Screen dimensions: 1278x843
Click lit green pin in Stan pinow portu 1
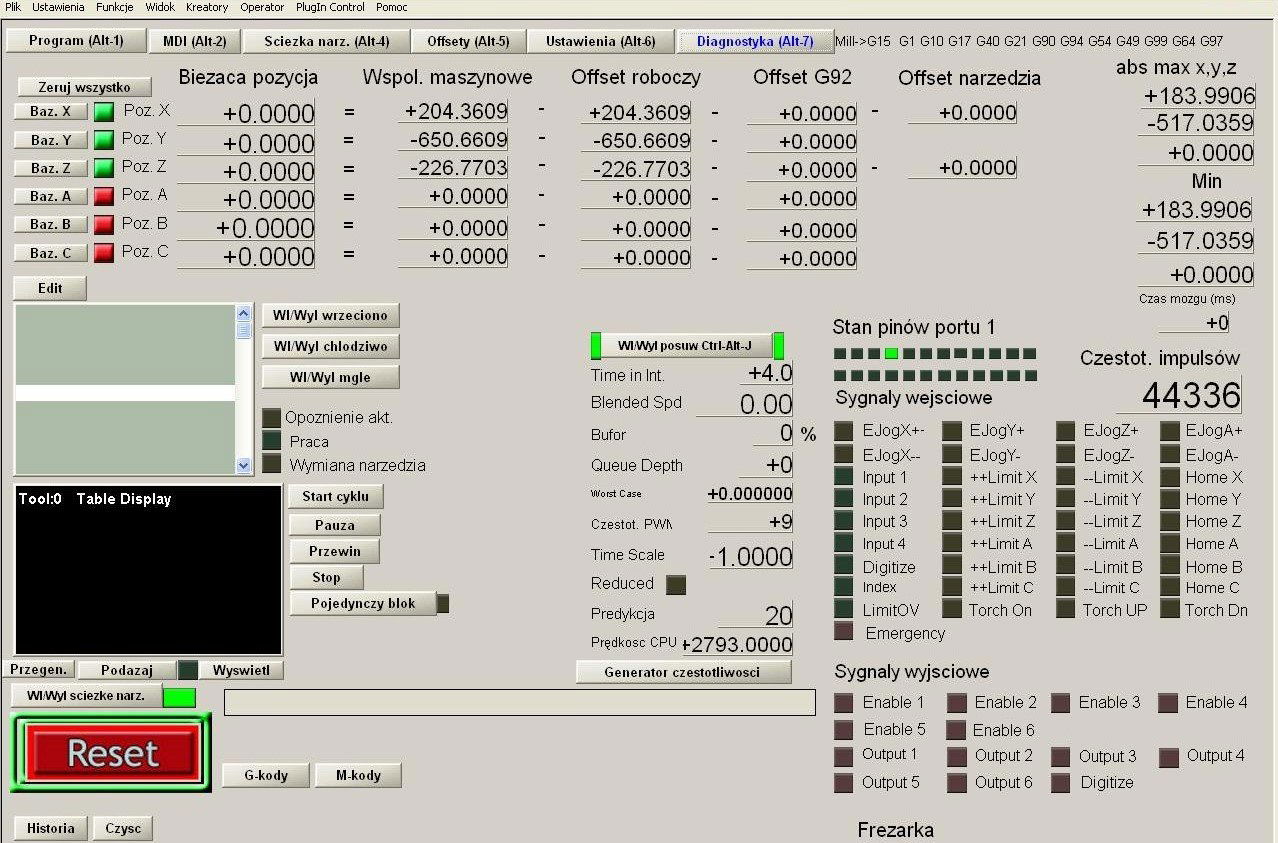coord(892,353)
